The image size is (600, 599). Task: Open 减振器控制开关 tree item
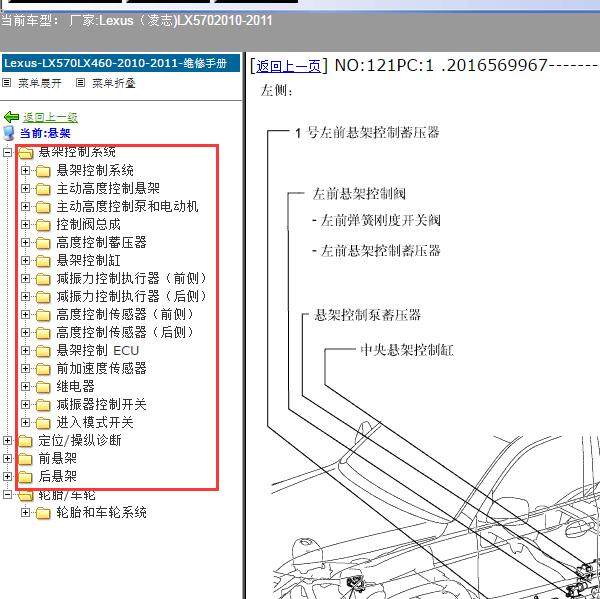coord(101,405)
